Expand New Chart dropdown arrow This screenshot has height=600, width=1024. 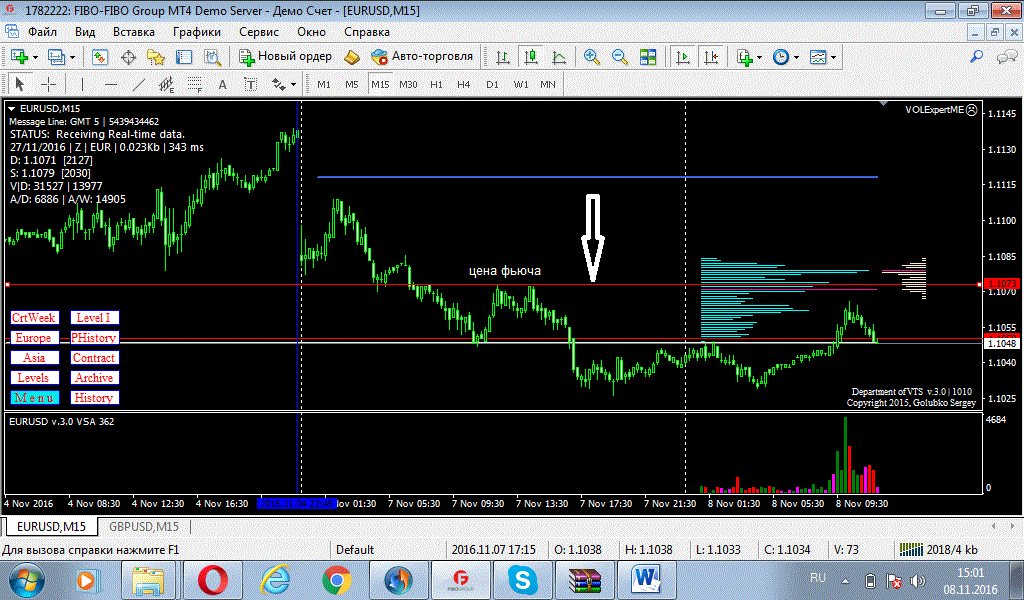(35, 57)
